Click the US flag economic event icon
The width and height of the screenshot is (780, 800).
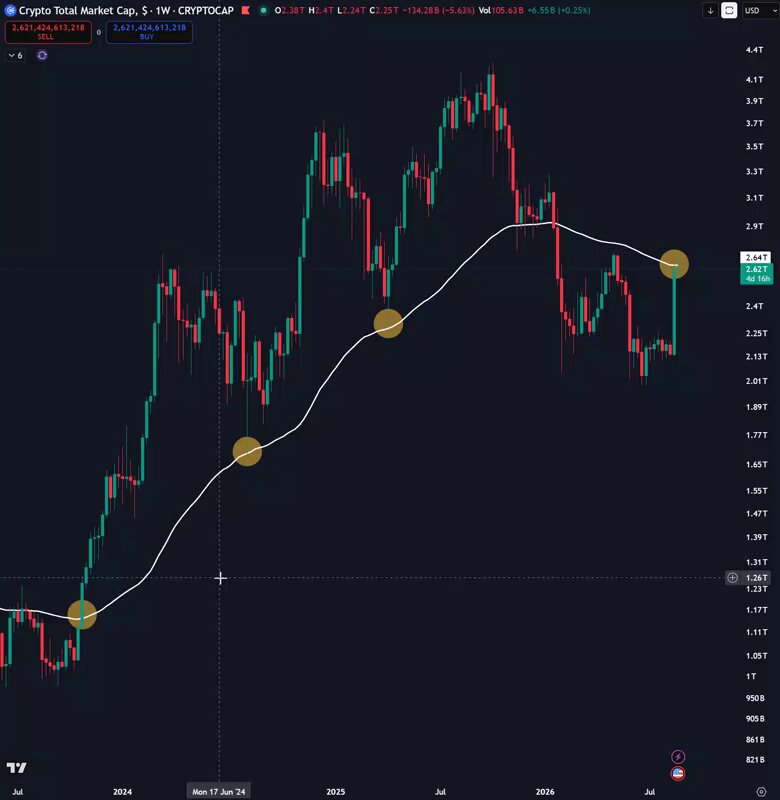pyautogui.click(x=677, y=773)
